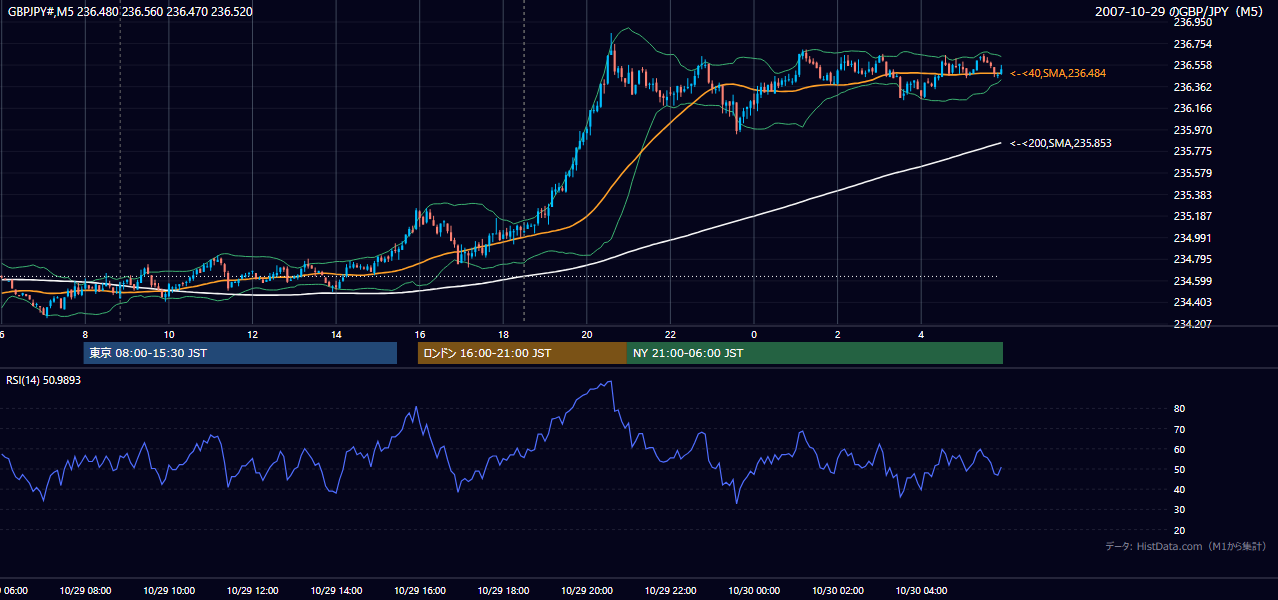Select the 2007-10-29 のGBP/JPY (M5) chart title
Image resolution: width=1278 pixels, height=600 pixels.
[1181, 12]
